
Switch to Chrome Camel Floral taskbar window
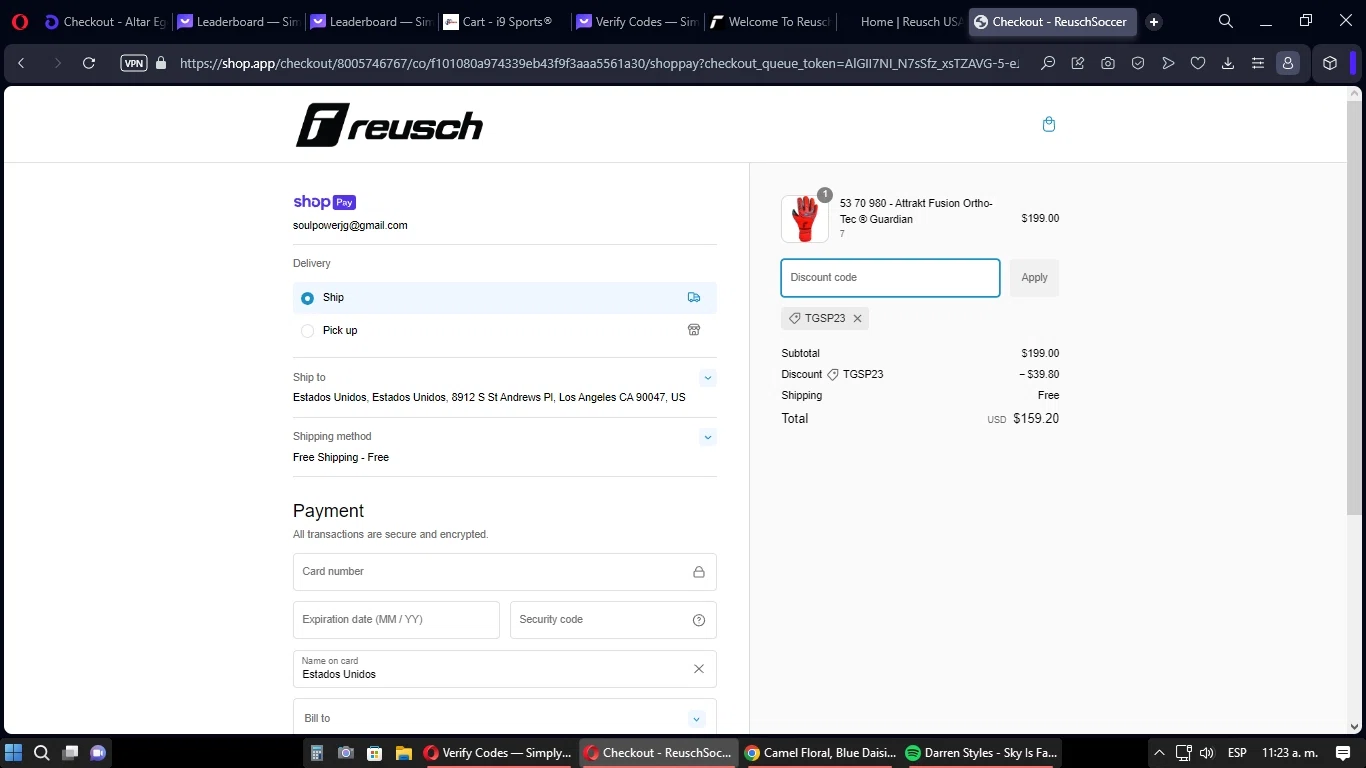click(x=820, y=753)
